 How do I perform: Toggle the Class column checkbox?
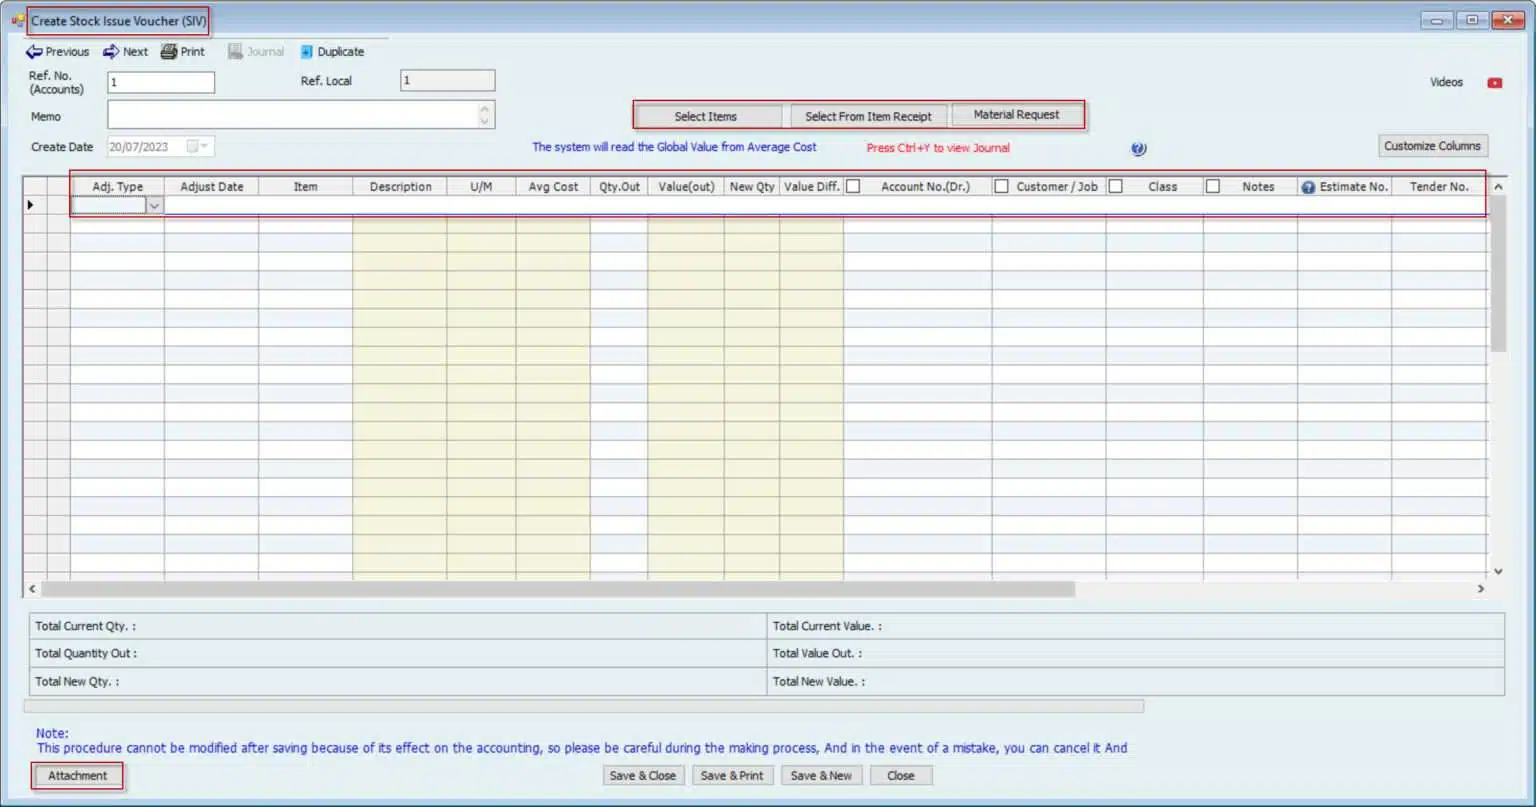tap(1115, 186)
